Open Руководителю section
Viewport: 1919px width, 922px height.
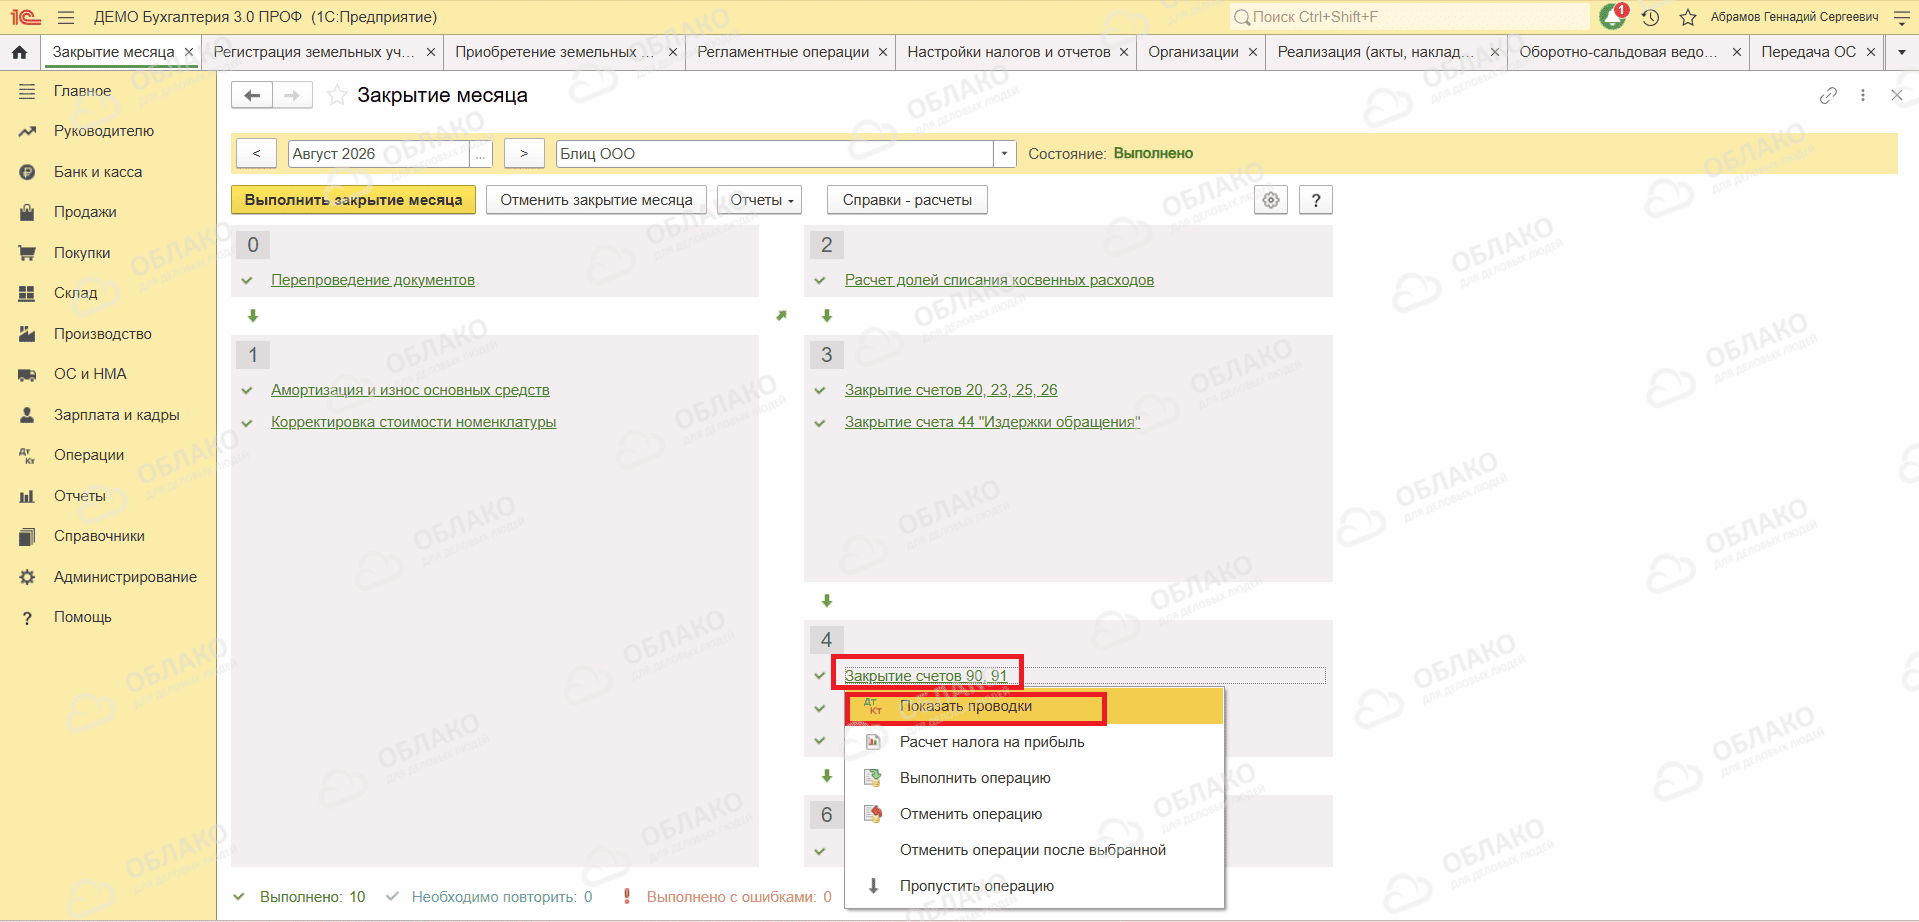(x=104, y=131)
